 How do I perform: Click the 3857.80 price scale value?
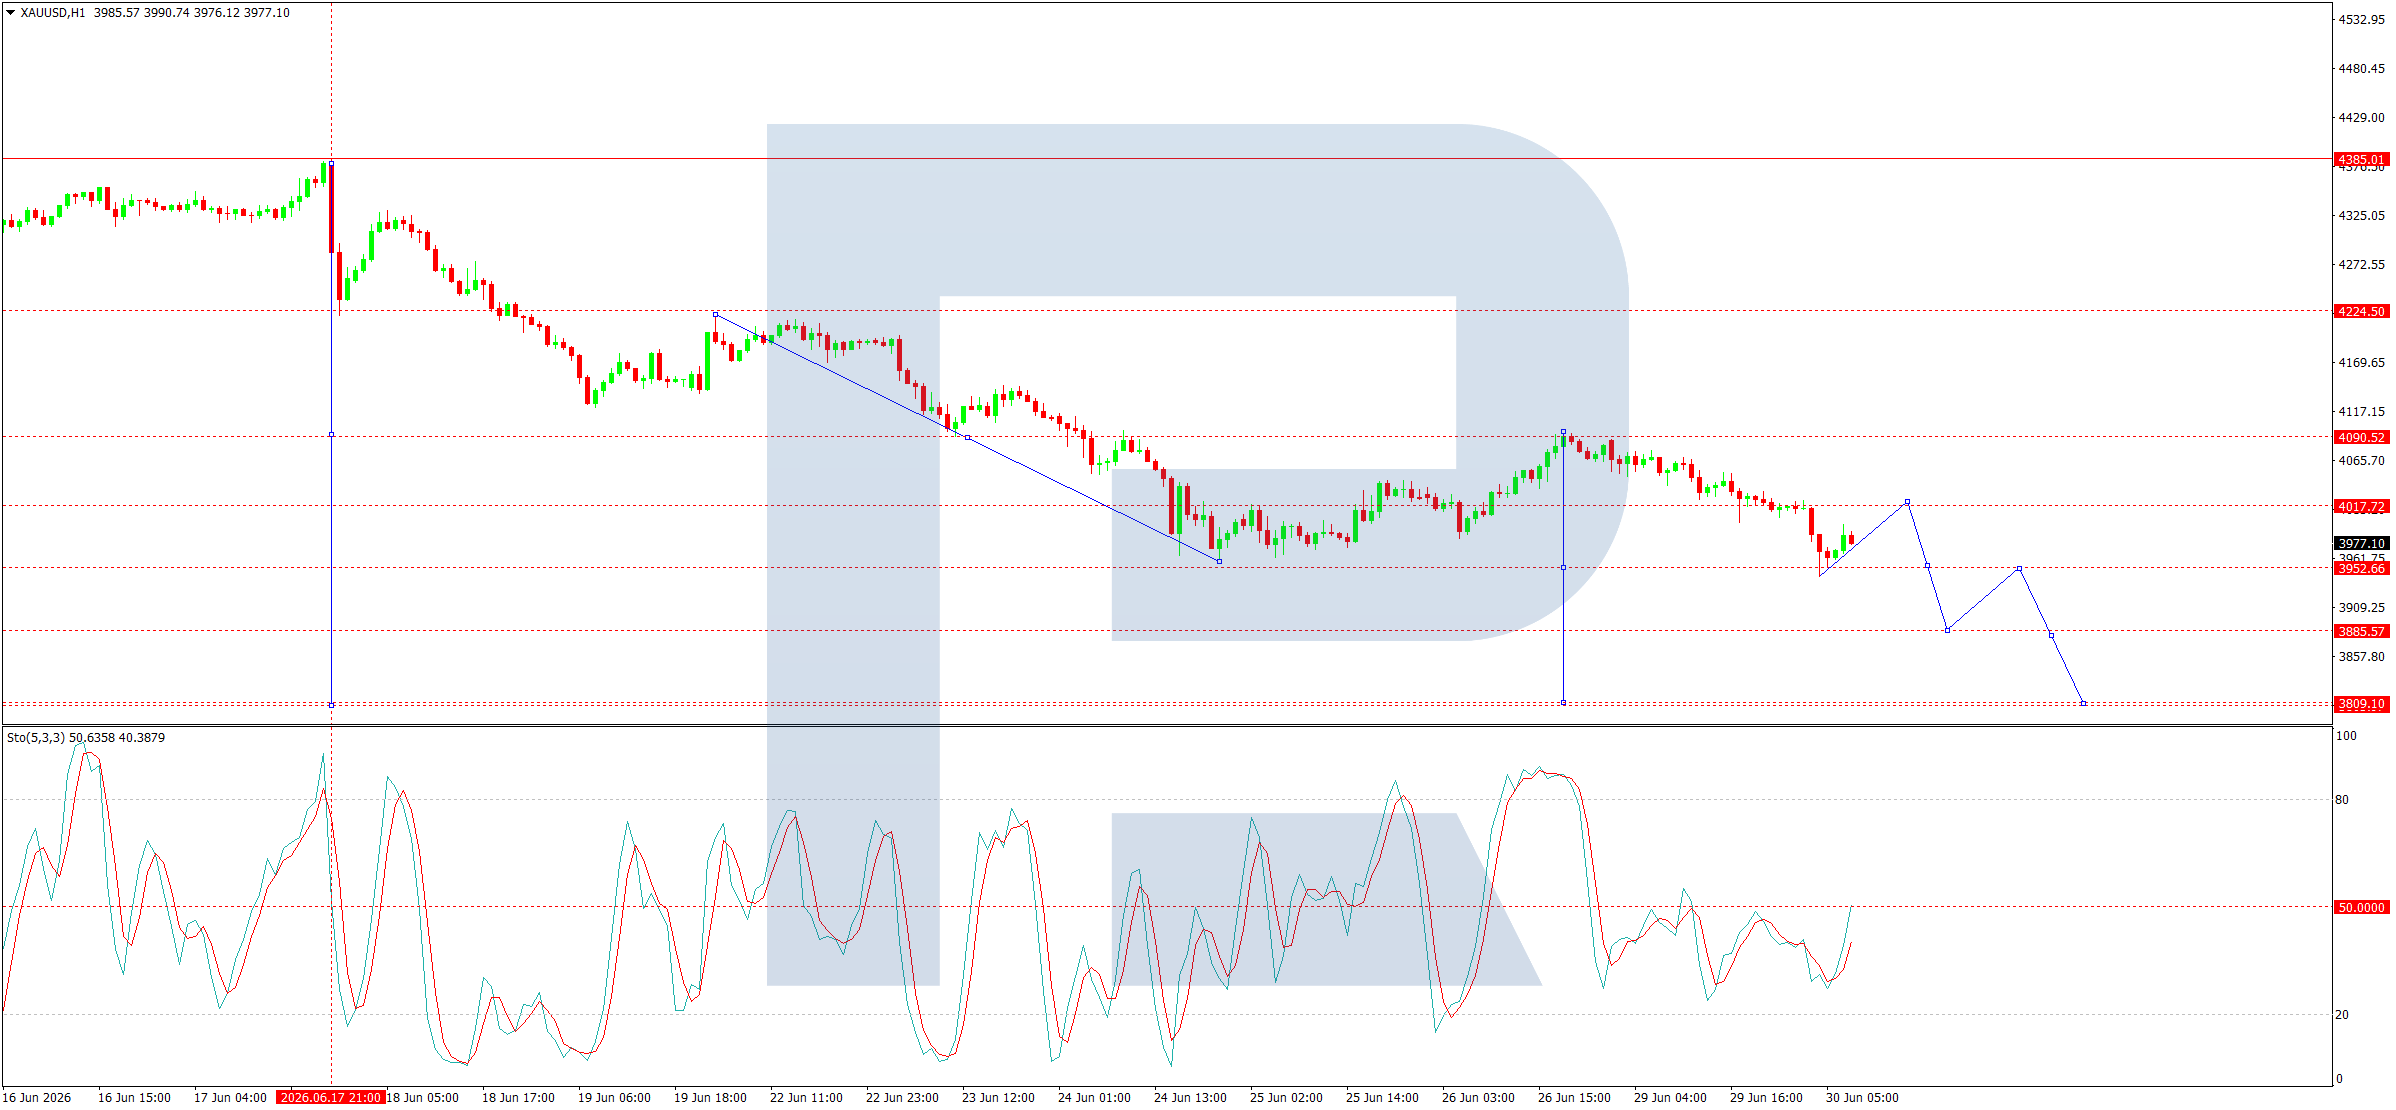[x=2361, y=657]
